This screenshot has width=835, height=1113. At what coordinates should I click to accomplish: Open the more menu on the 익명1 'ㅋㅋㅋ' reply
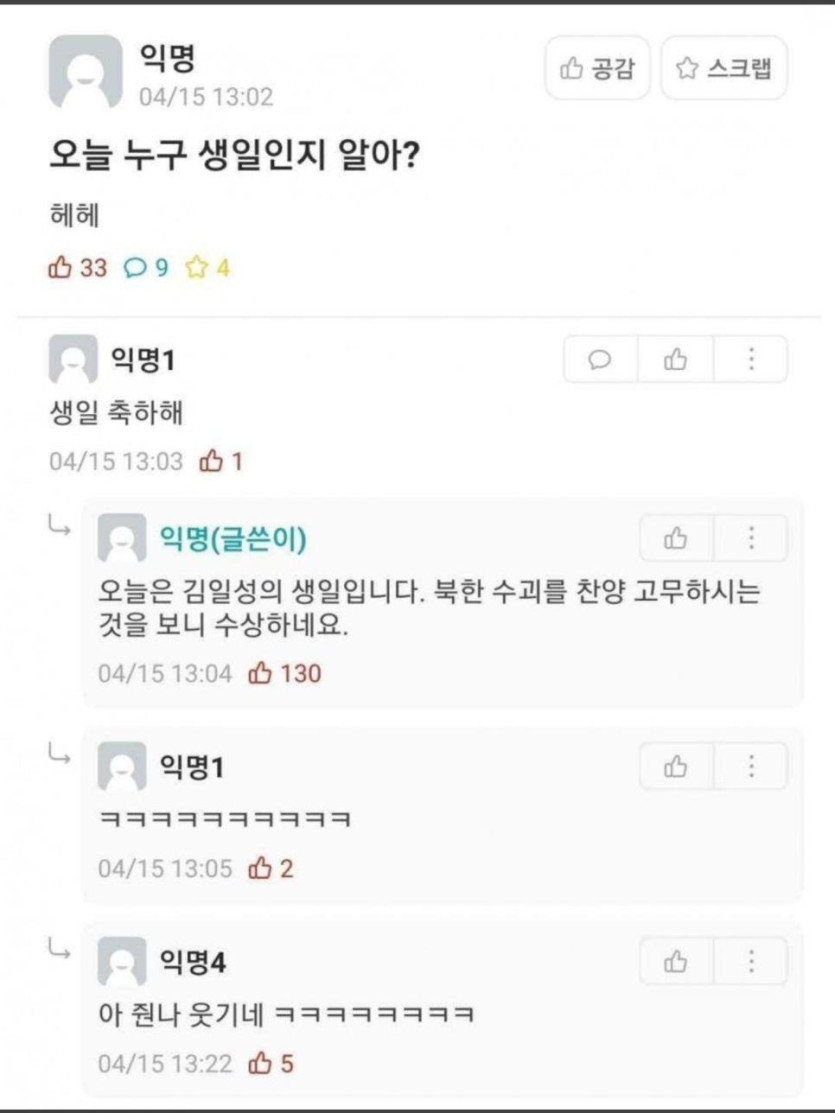[750, 767]
